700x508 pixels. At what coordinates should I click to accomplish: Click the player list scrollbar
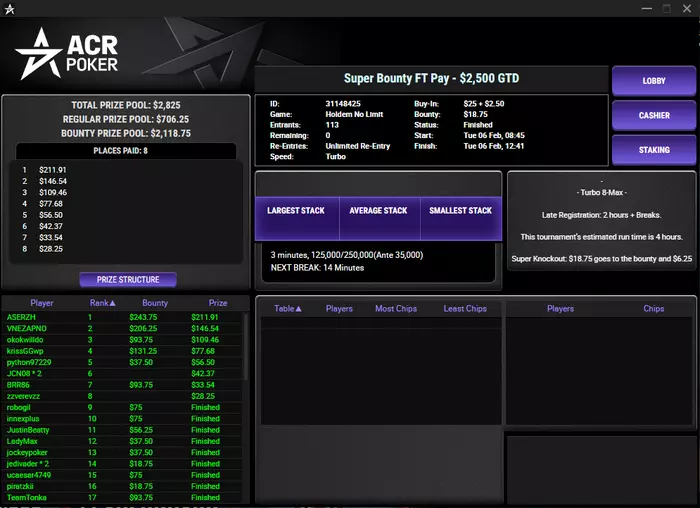pos(245,346)
